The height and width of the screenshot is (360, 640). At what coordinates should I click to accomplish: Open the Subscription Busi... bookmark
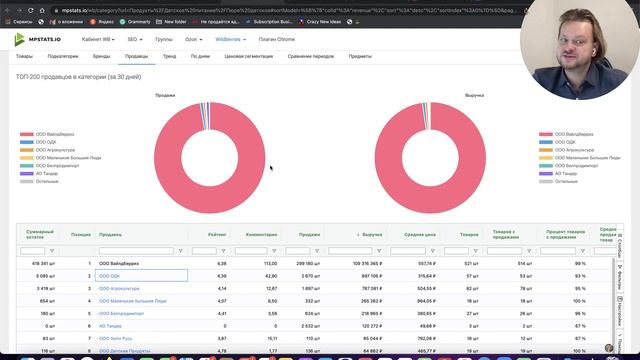point(269,22)
